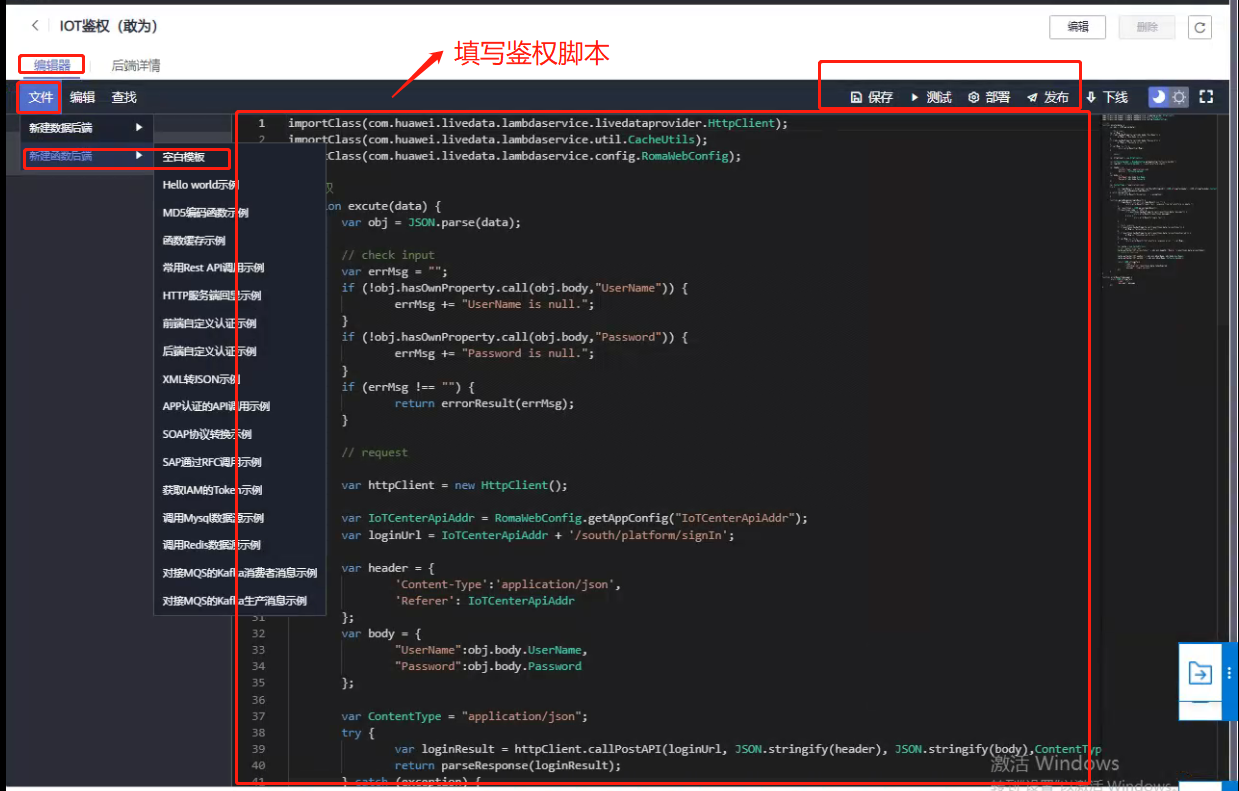
Task: Click code line 'var httpClient = new HttpClient();'
Action: pos(454,485)
